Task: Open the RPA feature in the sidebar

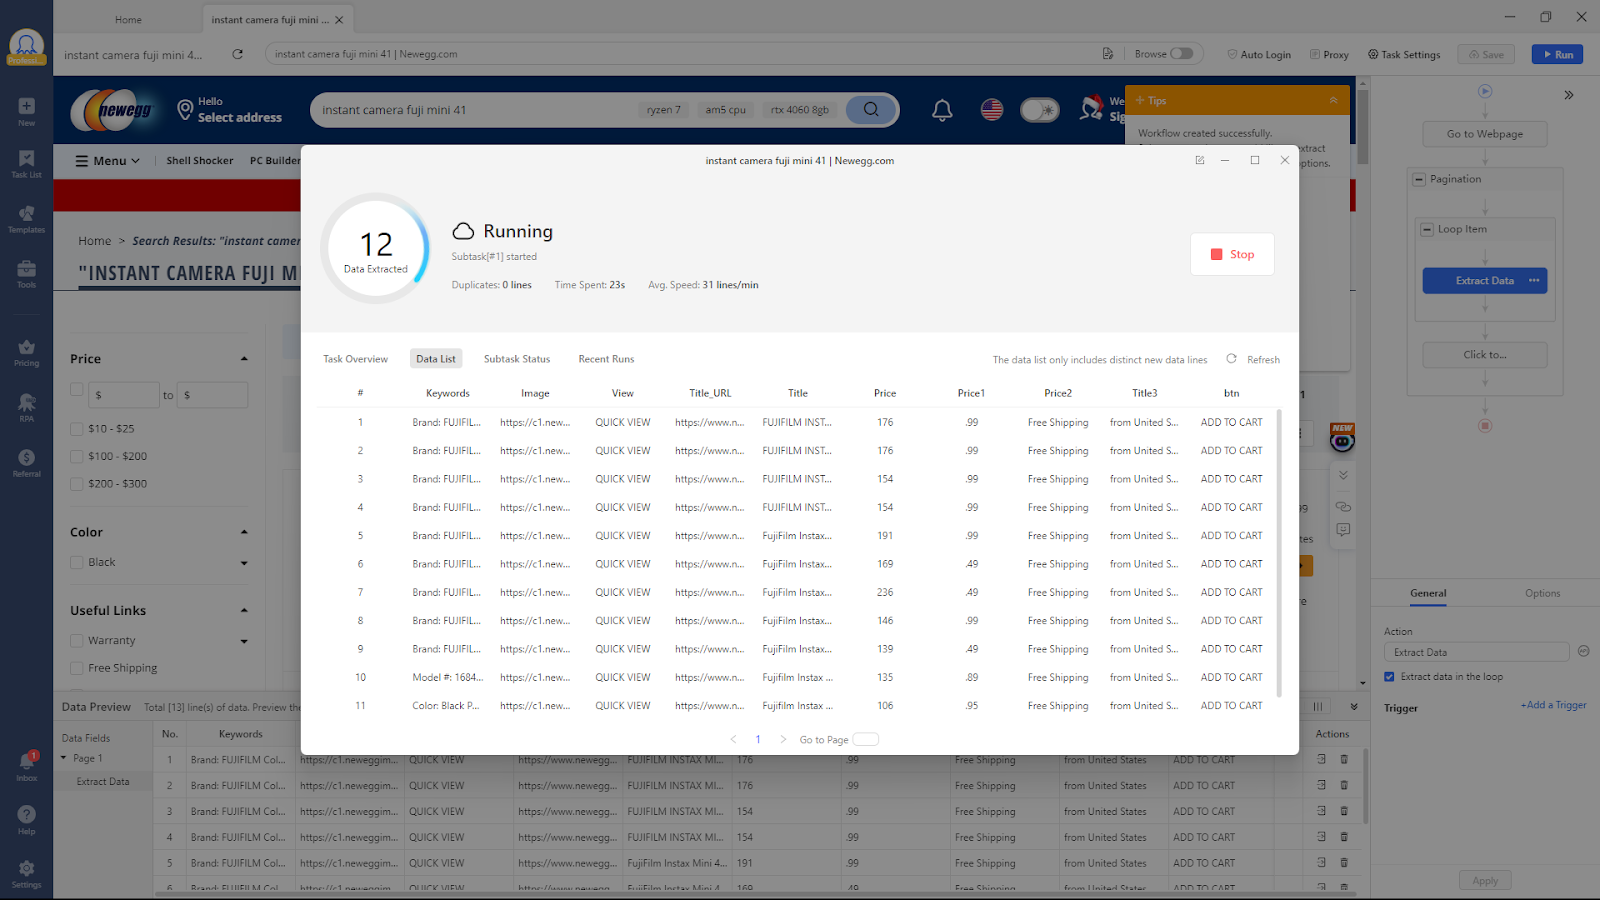Action: [x=26, y=405]
